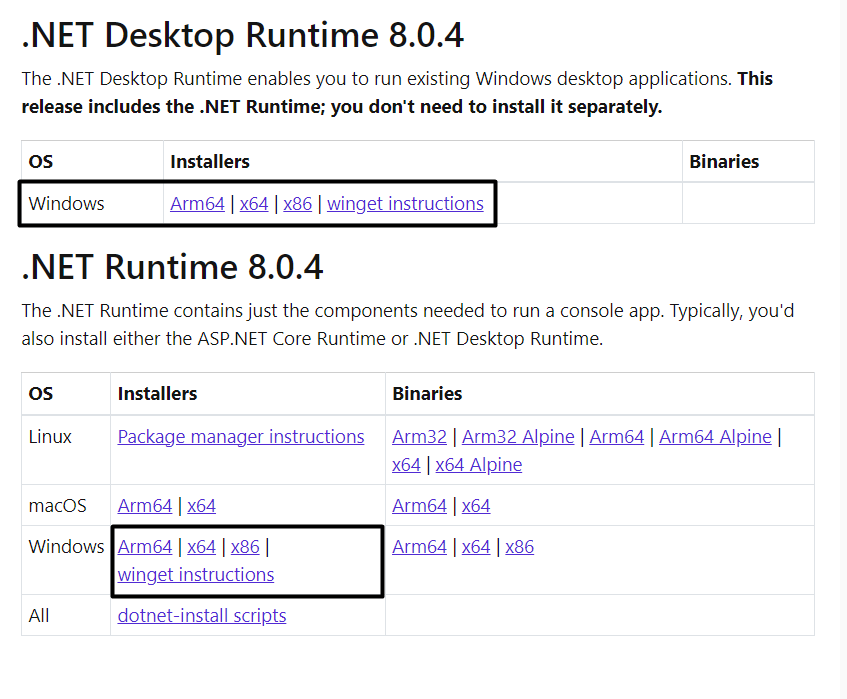
Task: Download Linux Arm32 Alpine binaries
Action: pos(518,437)
